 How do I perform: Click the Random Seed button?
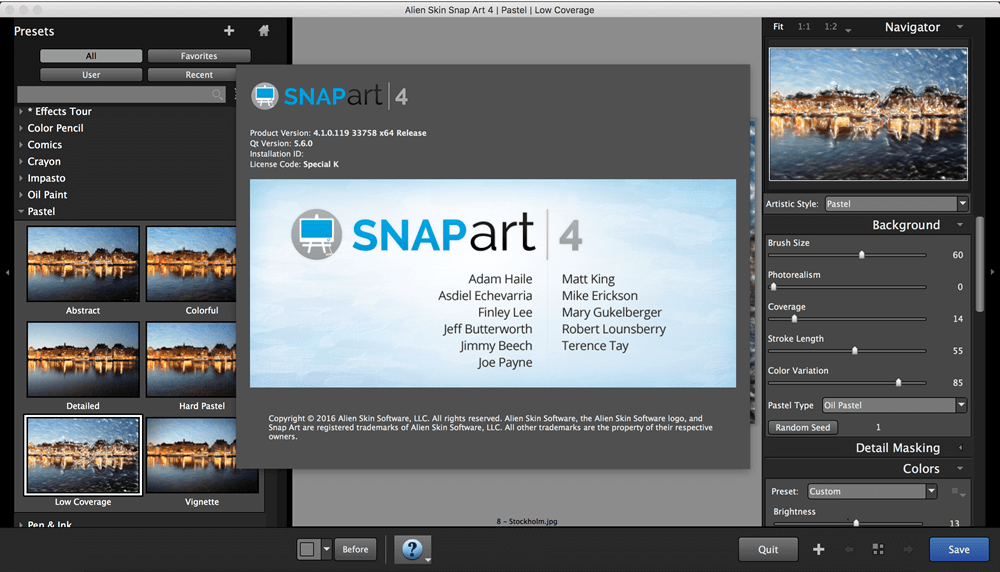pos(803,427)
